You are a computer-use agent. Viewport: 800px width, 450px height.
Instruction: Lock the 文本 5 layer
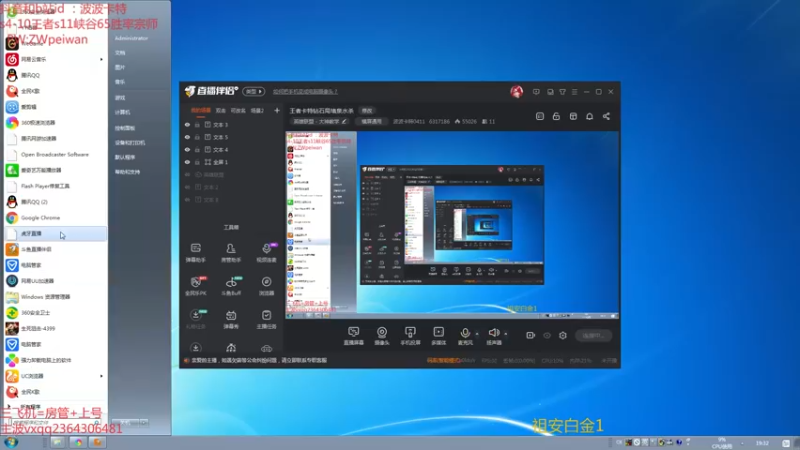tap(197, 137)
